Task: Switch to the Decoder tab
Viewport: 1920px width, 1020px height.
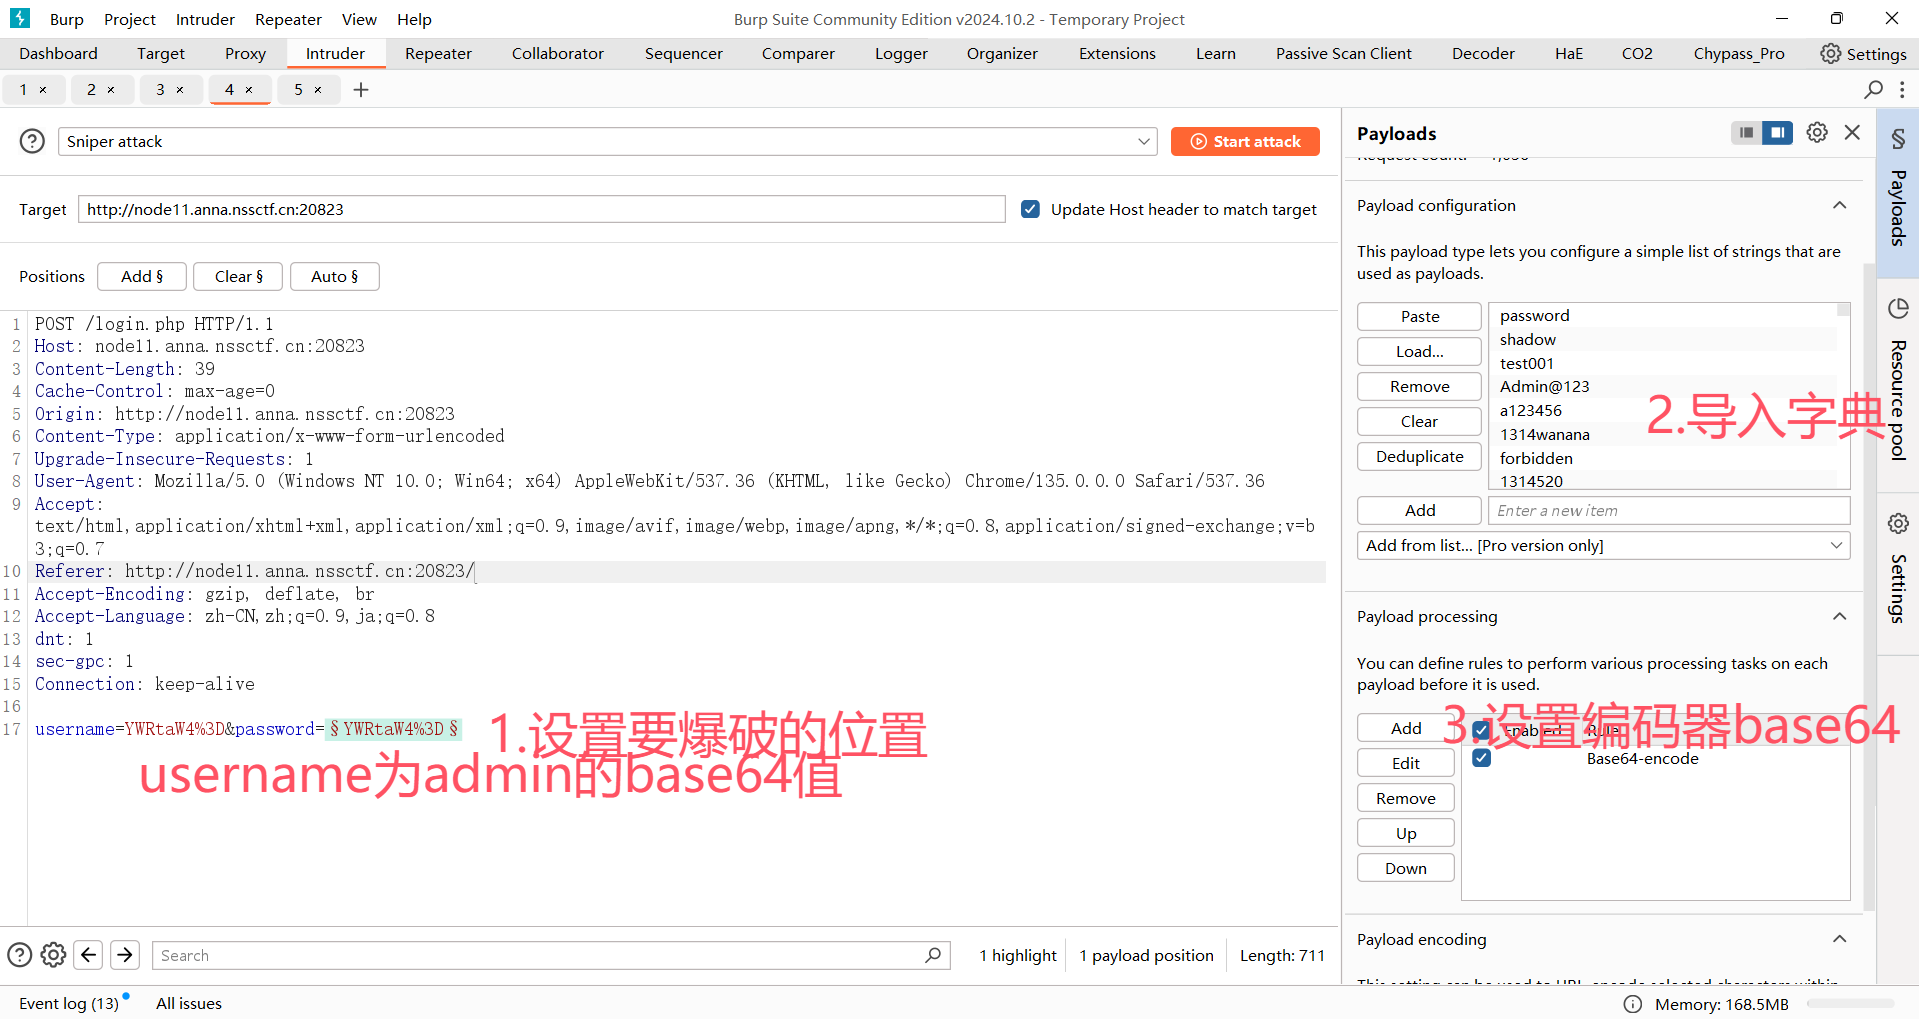Action: coord(1483,54)
